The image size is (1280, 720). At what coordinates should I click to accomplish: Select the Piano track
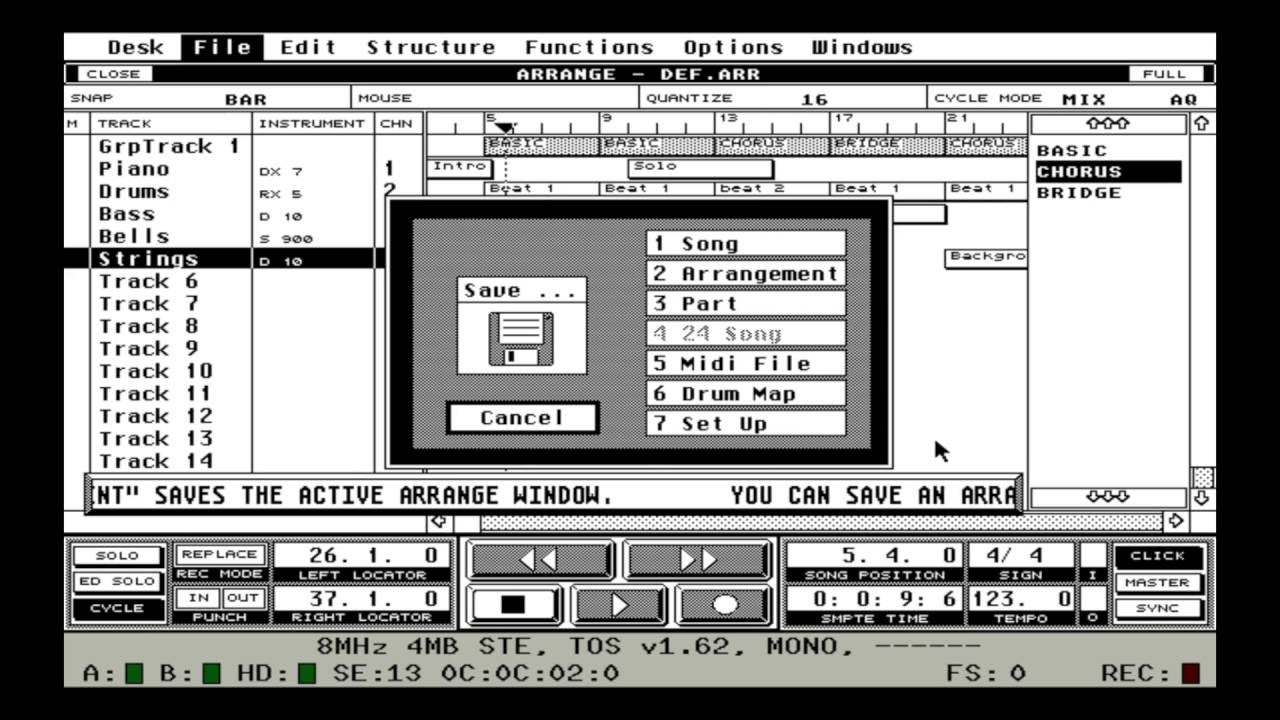point(134,169)
